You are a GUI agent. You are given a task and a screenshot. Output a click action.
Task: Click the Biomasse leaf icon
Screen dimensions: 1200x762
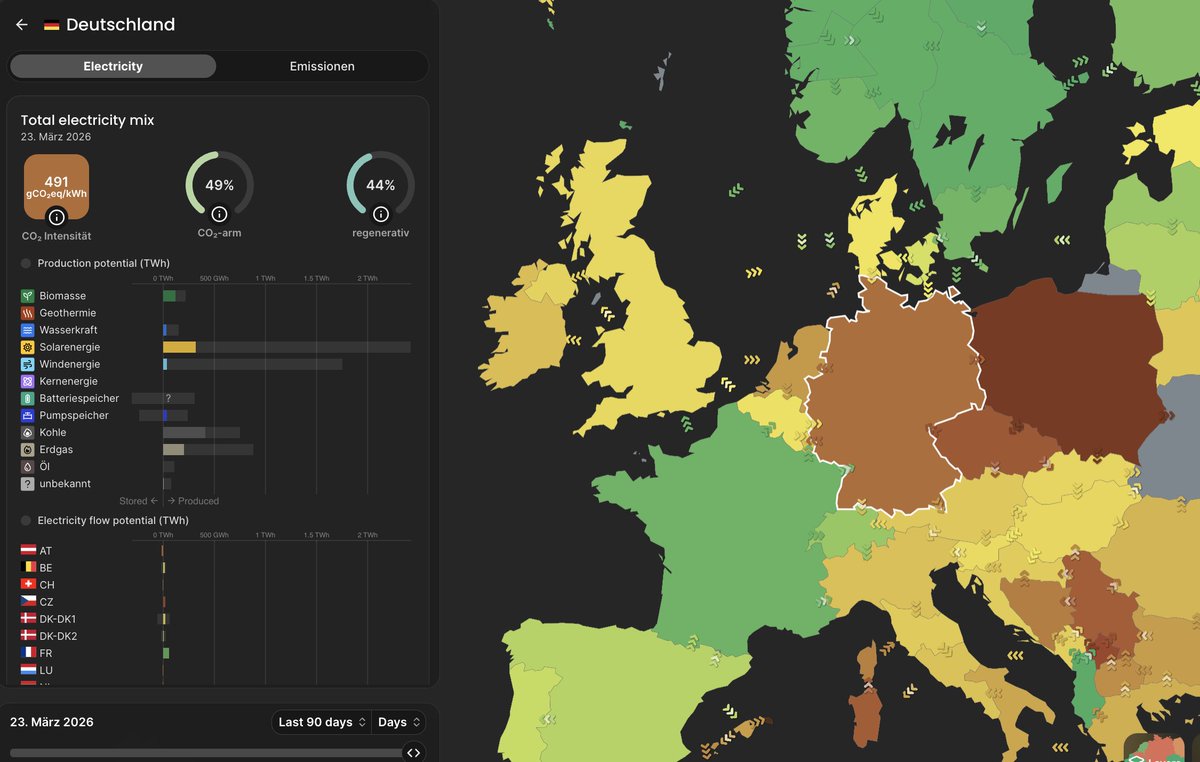28,296
